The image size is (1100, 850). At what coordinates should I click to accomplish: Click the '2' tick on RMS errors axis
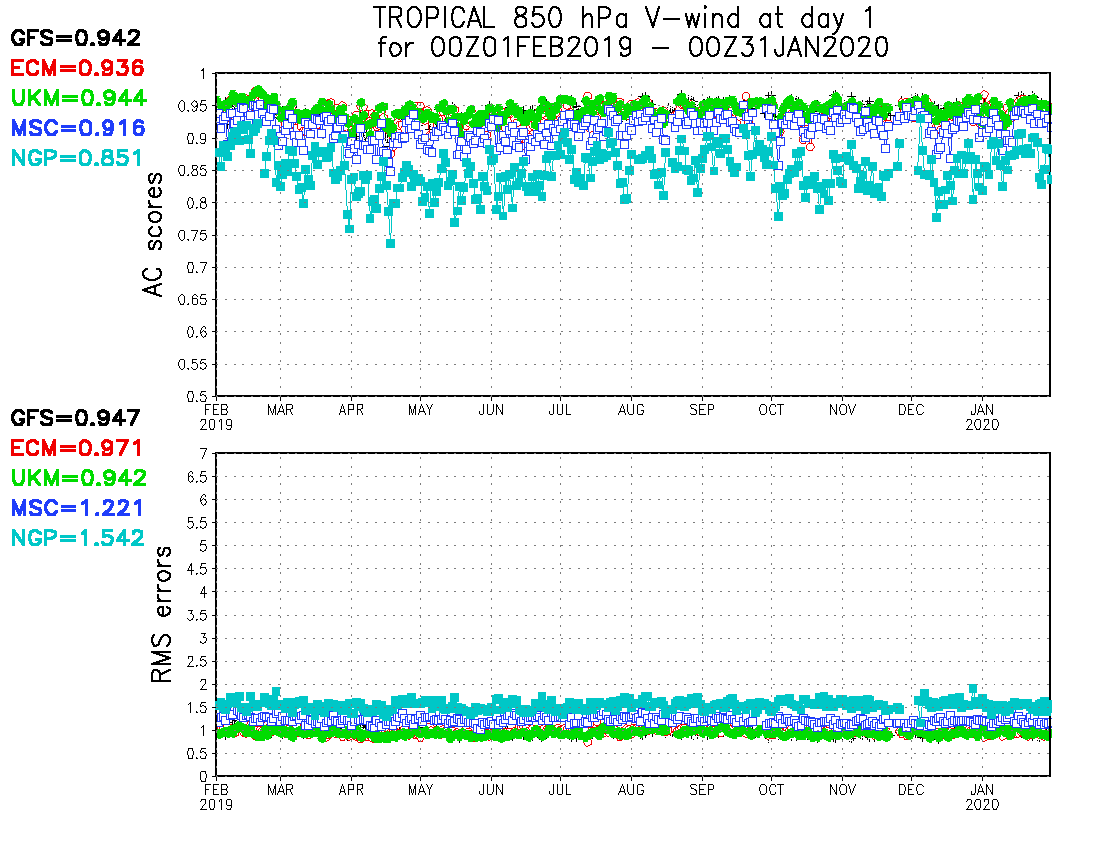[203, 685]
